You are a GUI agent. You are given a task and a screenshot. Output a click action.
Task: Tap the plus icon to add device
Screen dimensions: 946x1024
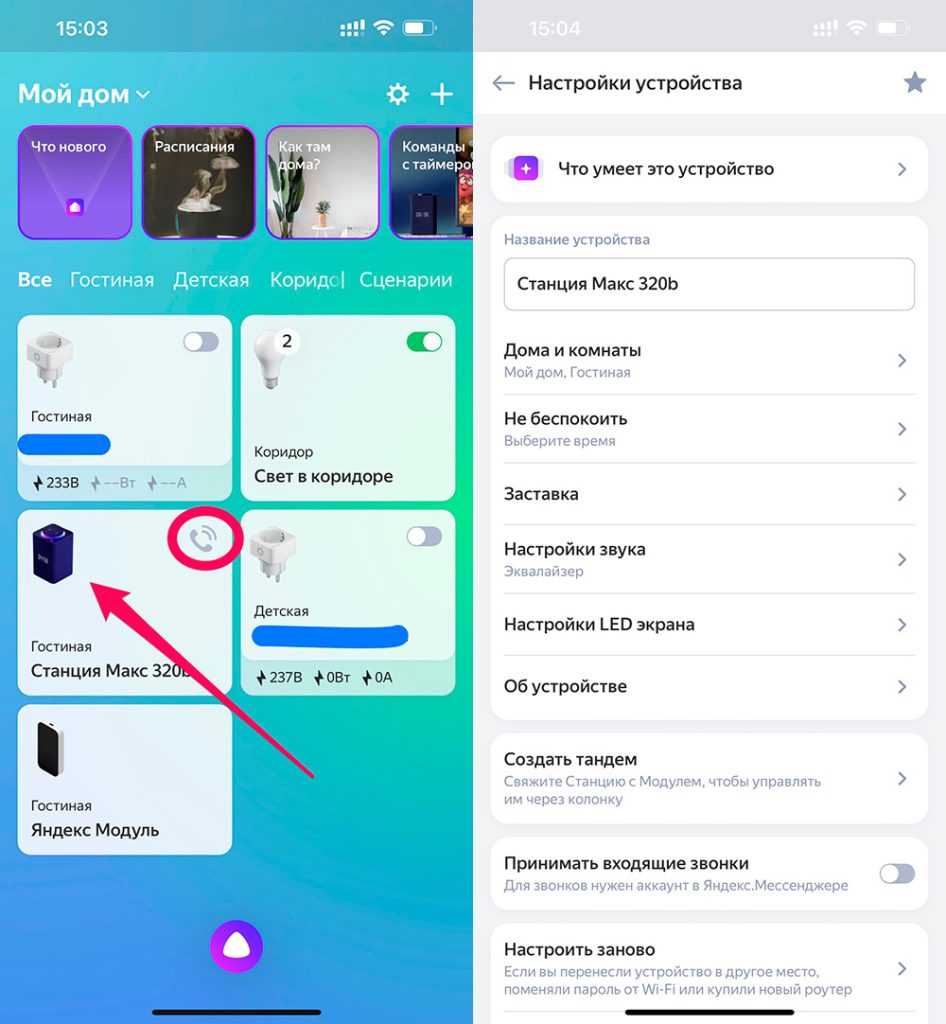point(442,94)
